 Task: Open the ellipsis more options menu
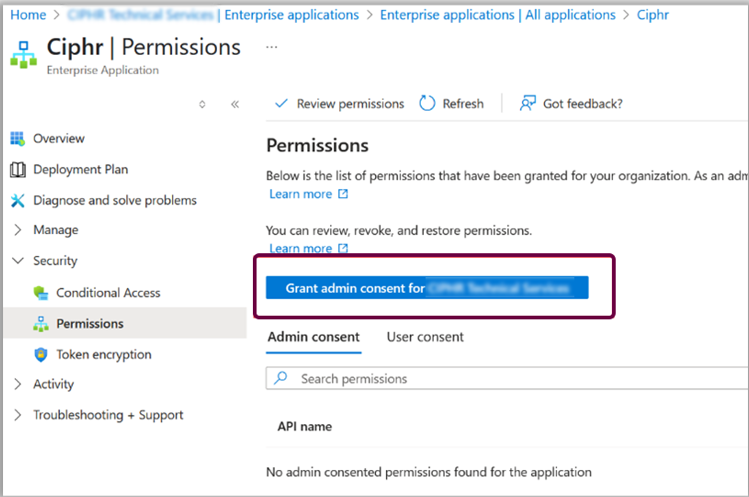[x=271, y=47]
